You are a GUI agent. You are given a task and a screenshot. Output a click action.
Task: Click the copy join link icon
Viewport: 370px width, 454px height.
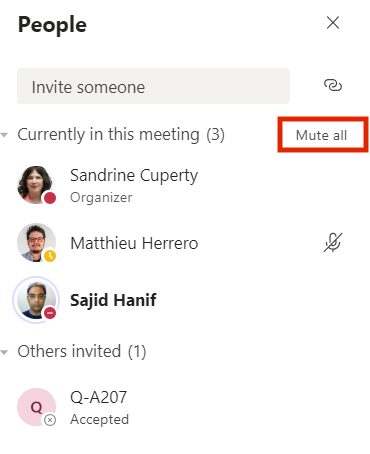coord(333,86)
